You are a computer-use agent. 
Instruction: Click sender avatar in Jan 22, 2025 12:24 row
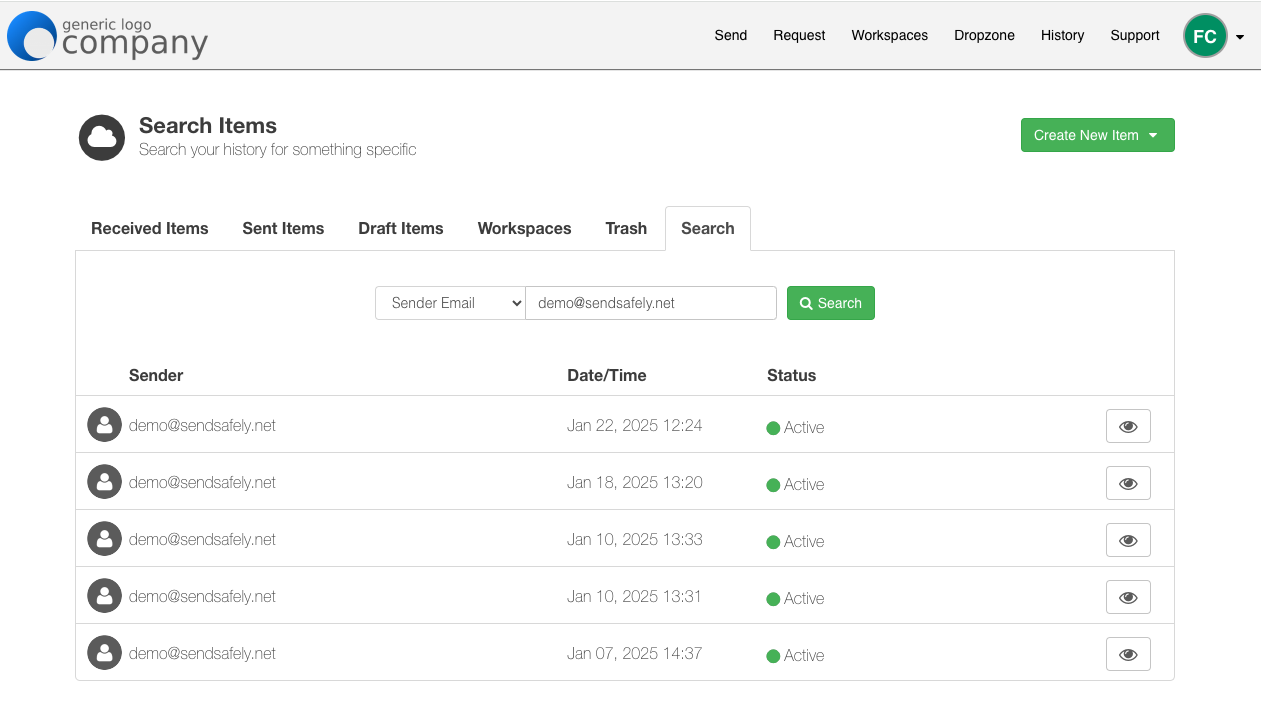coord(104,425)
